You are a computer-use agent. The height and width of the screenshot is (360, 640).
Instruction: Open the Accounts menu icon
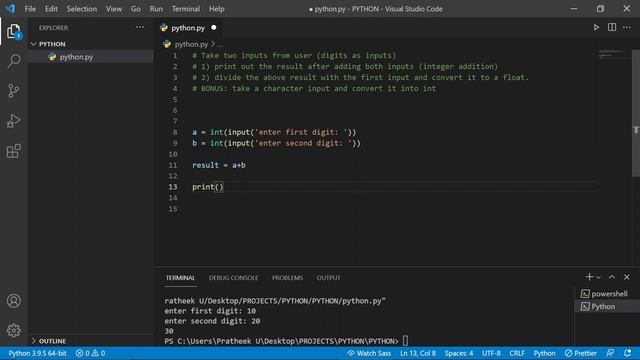13,301
